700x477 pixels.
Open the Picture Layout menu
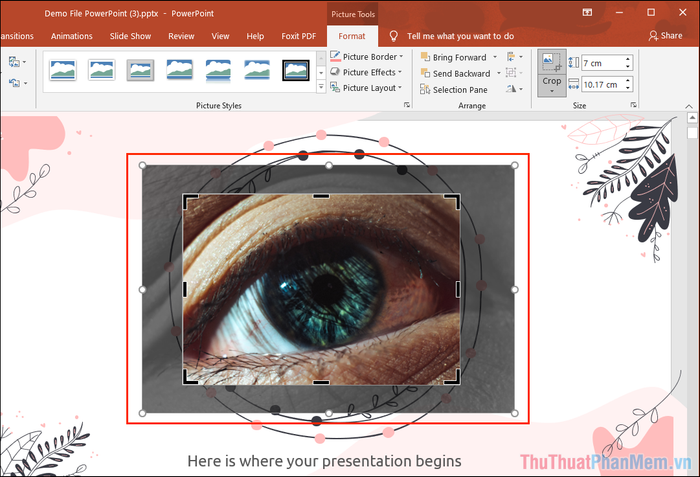367,88
